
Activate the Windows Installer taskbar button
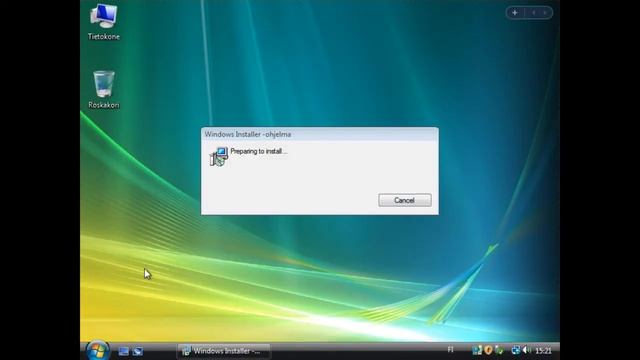tap(224, 351)
